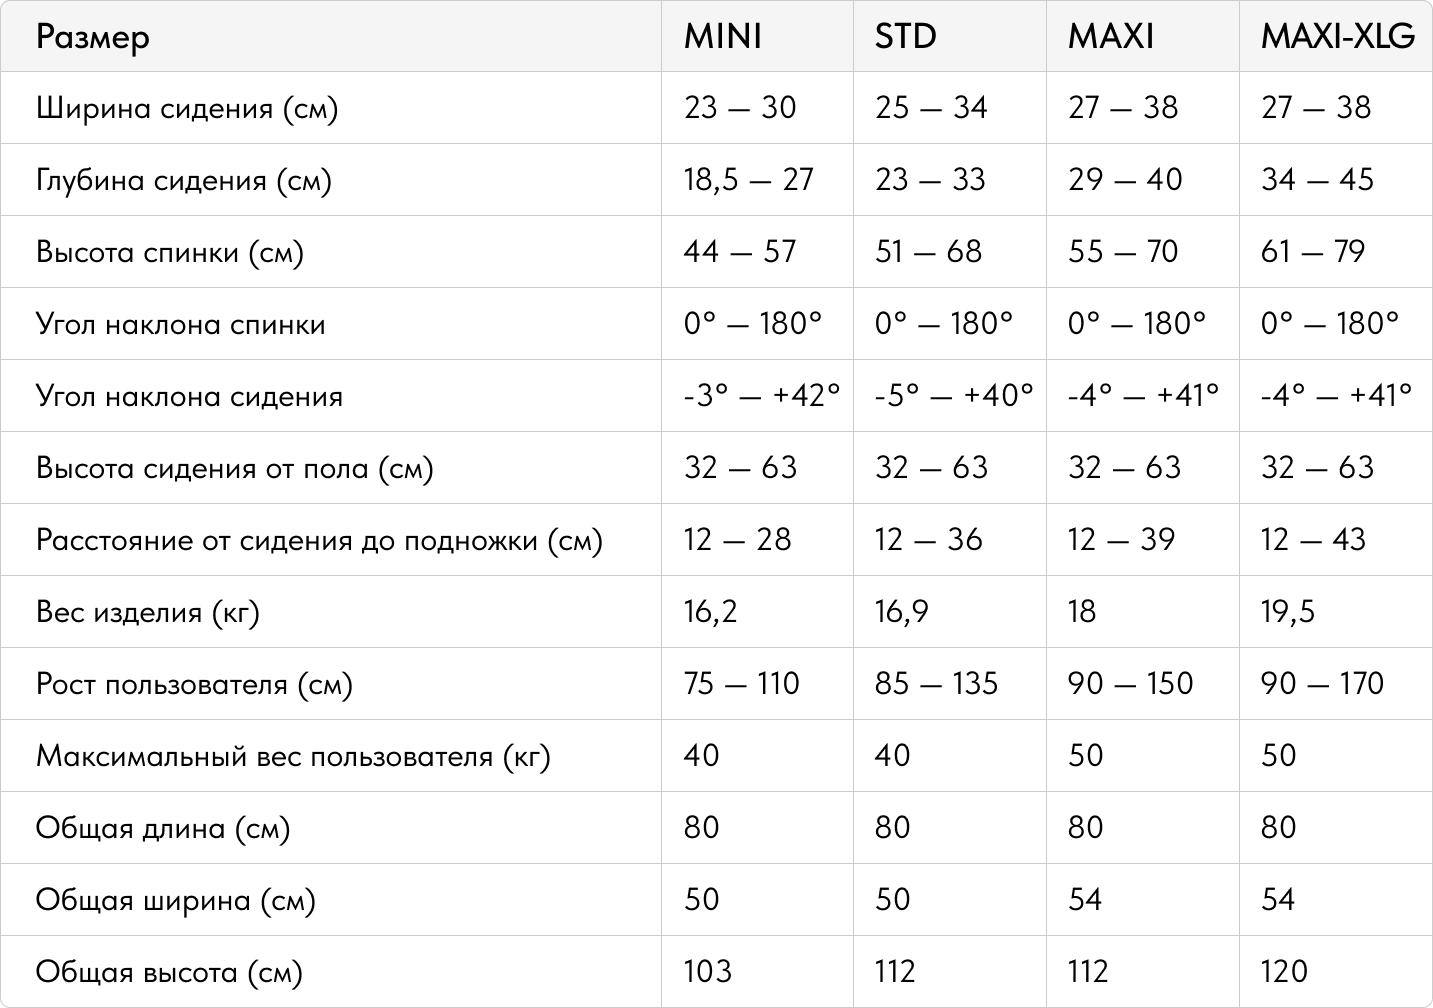Click STD seat tilt value -5° — +40°

click(954, 396)
